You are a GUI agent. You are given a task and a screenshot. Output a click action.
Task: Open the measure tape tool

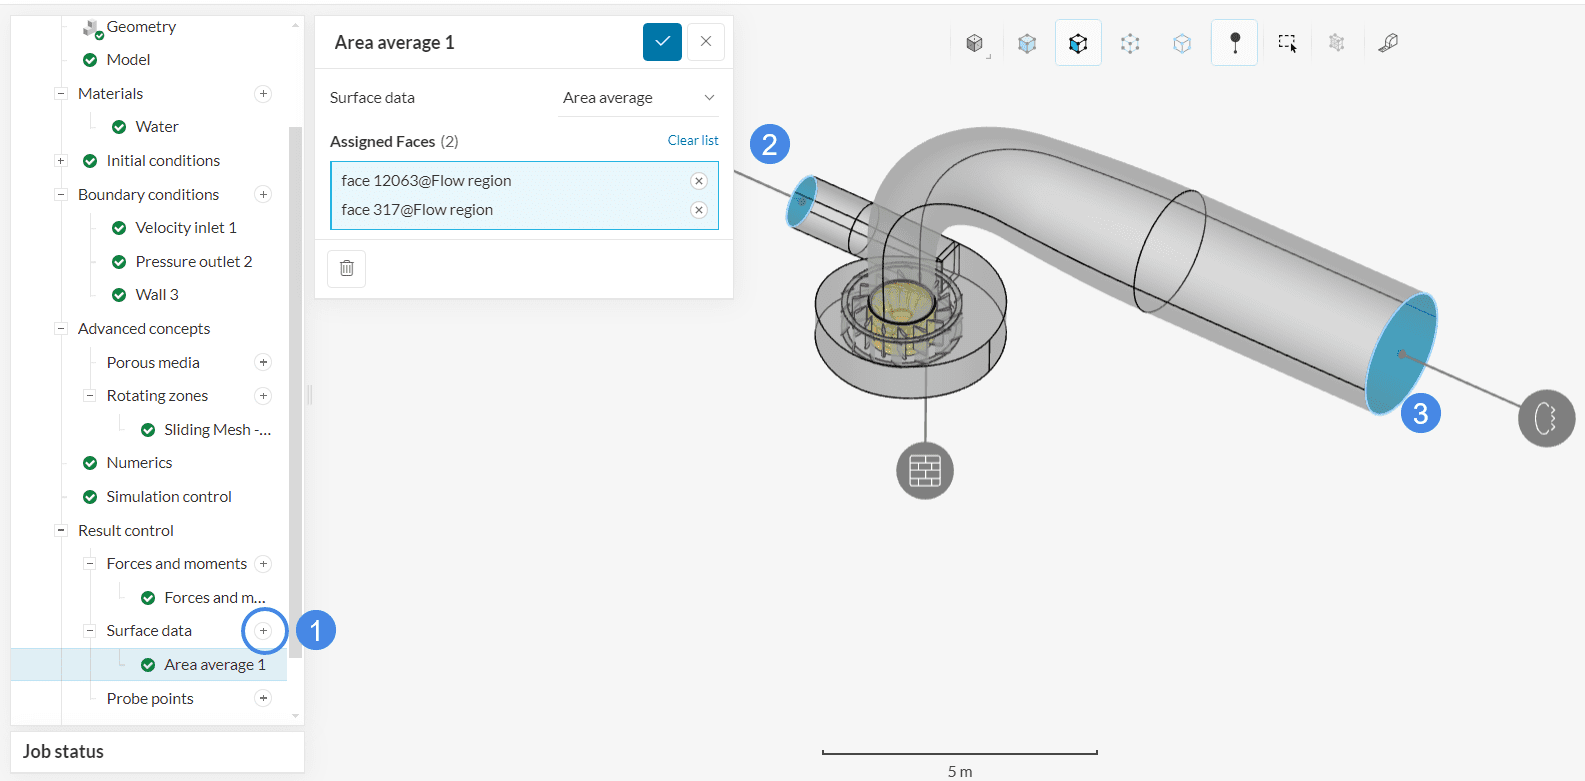(1388, 43)
